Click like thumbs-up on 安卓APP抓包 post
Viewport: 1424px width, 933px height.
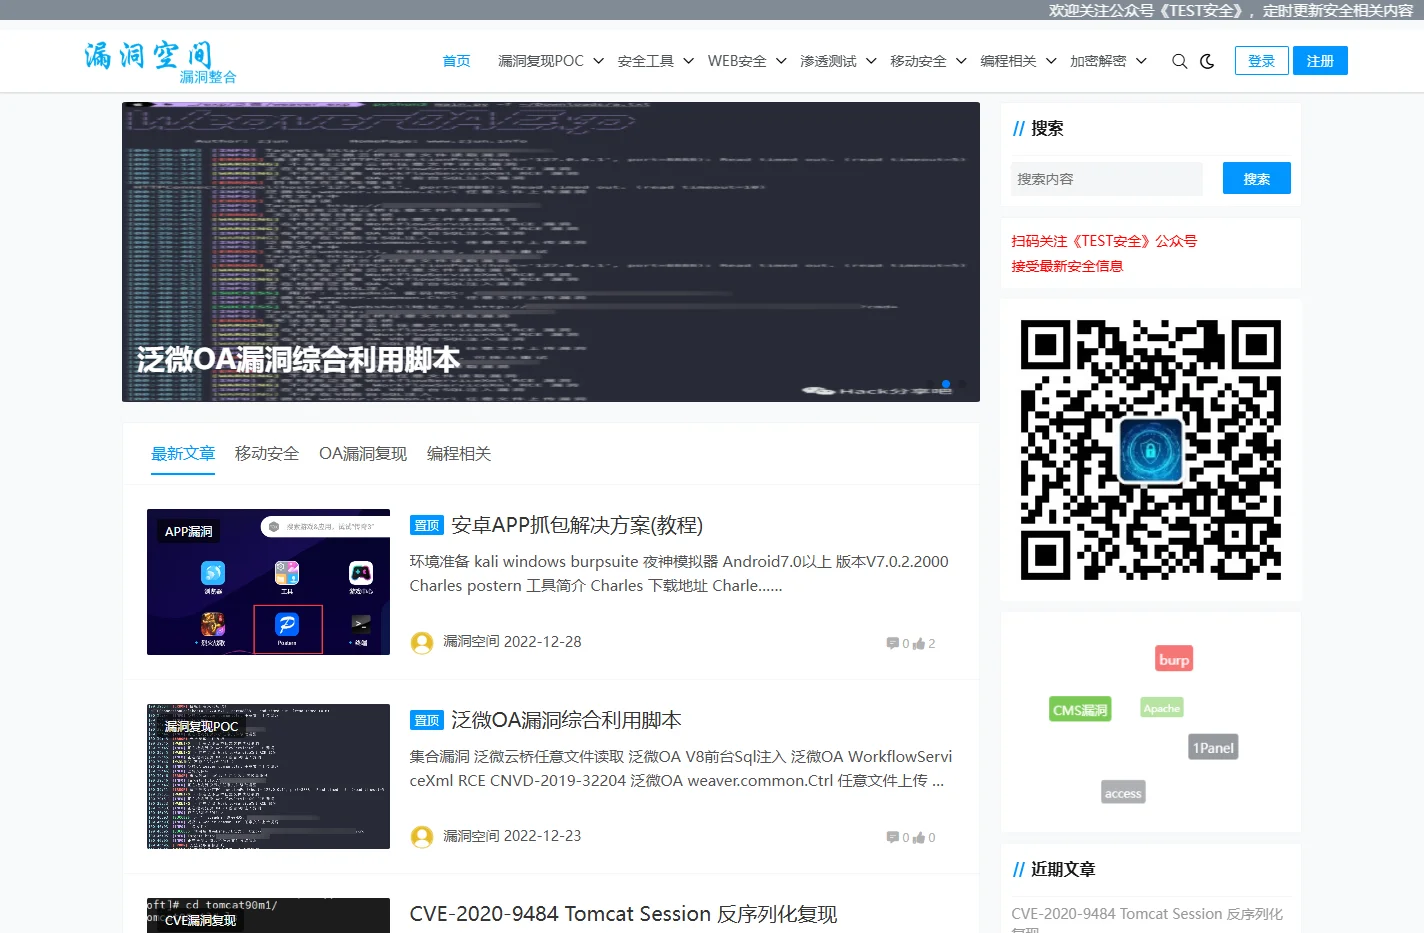click(919, 643)
